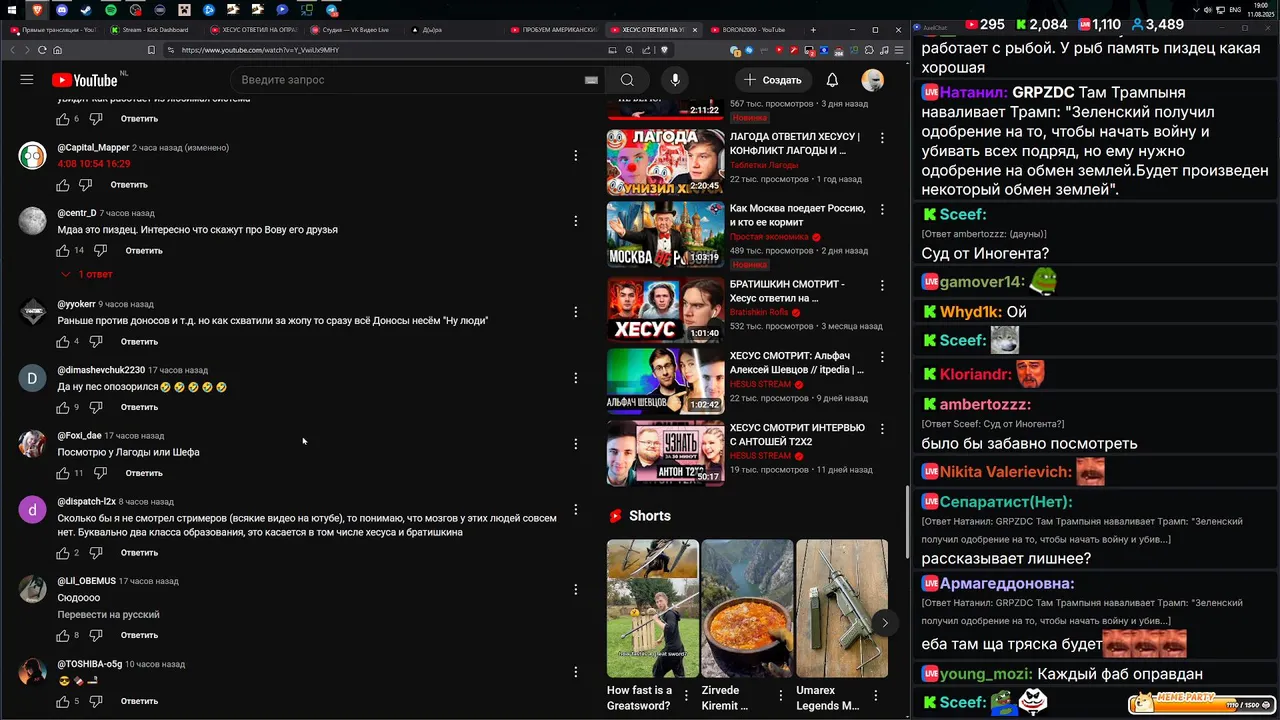Reply to @yyokerr with 'Ответить'
The image size is (1280, 720).
click(139, 341)
